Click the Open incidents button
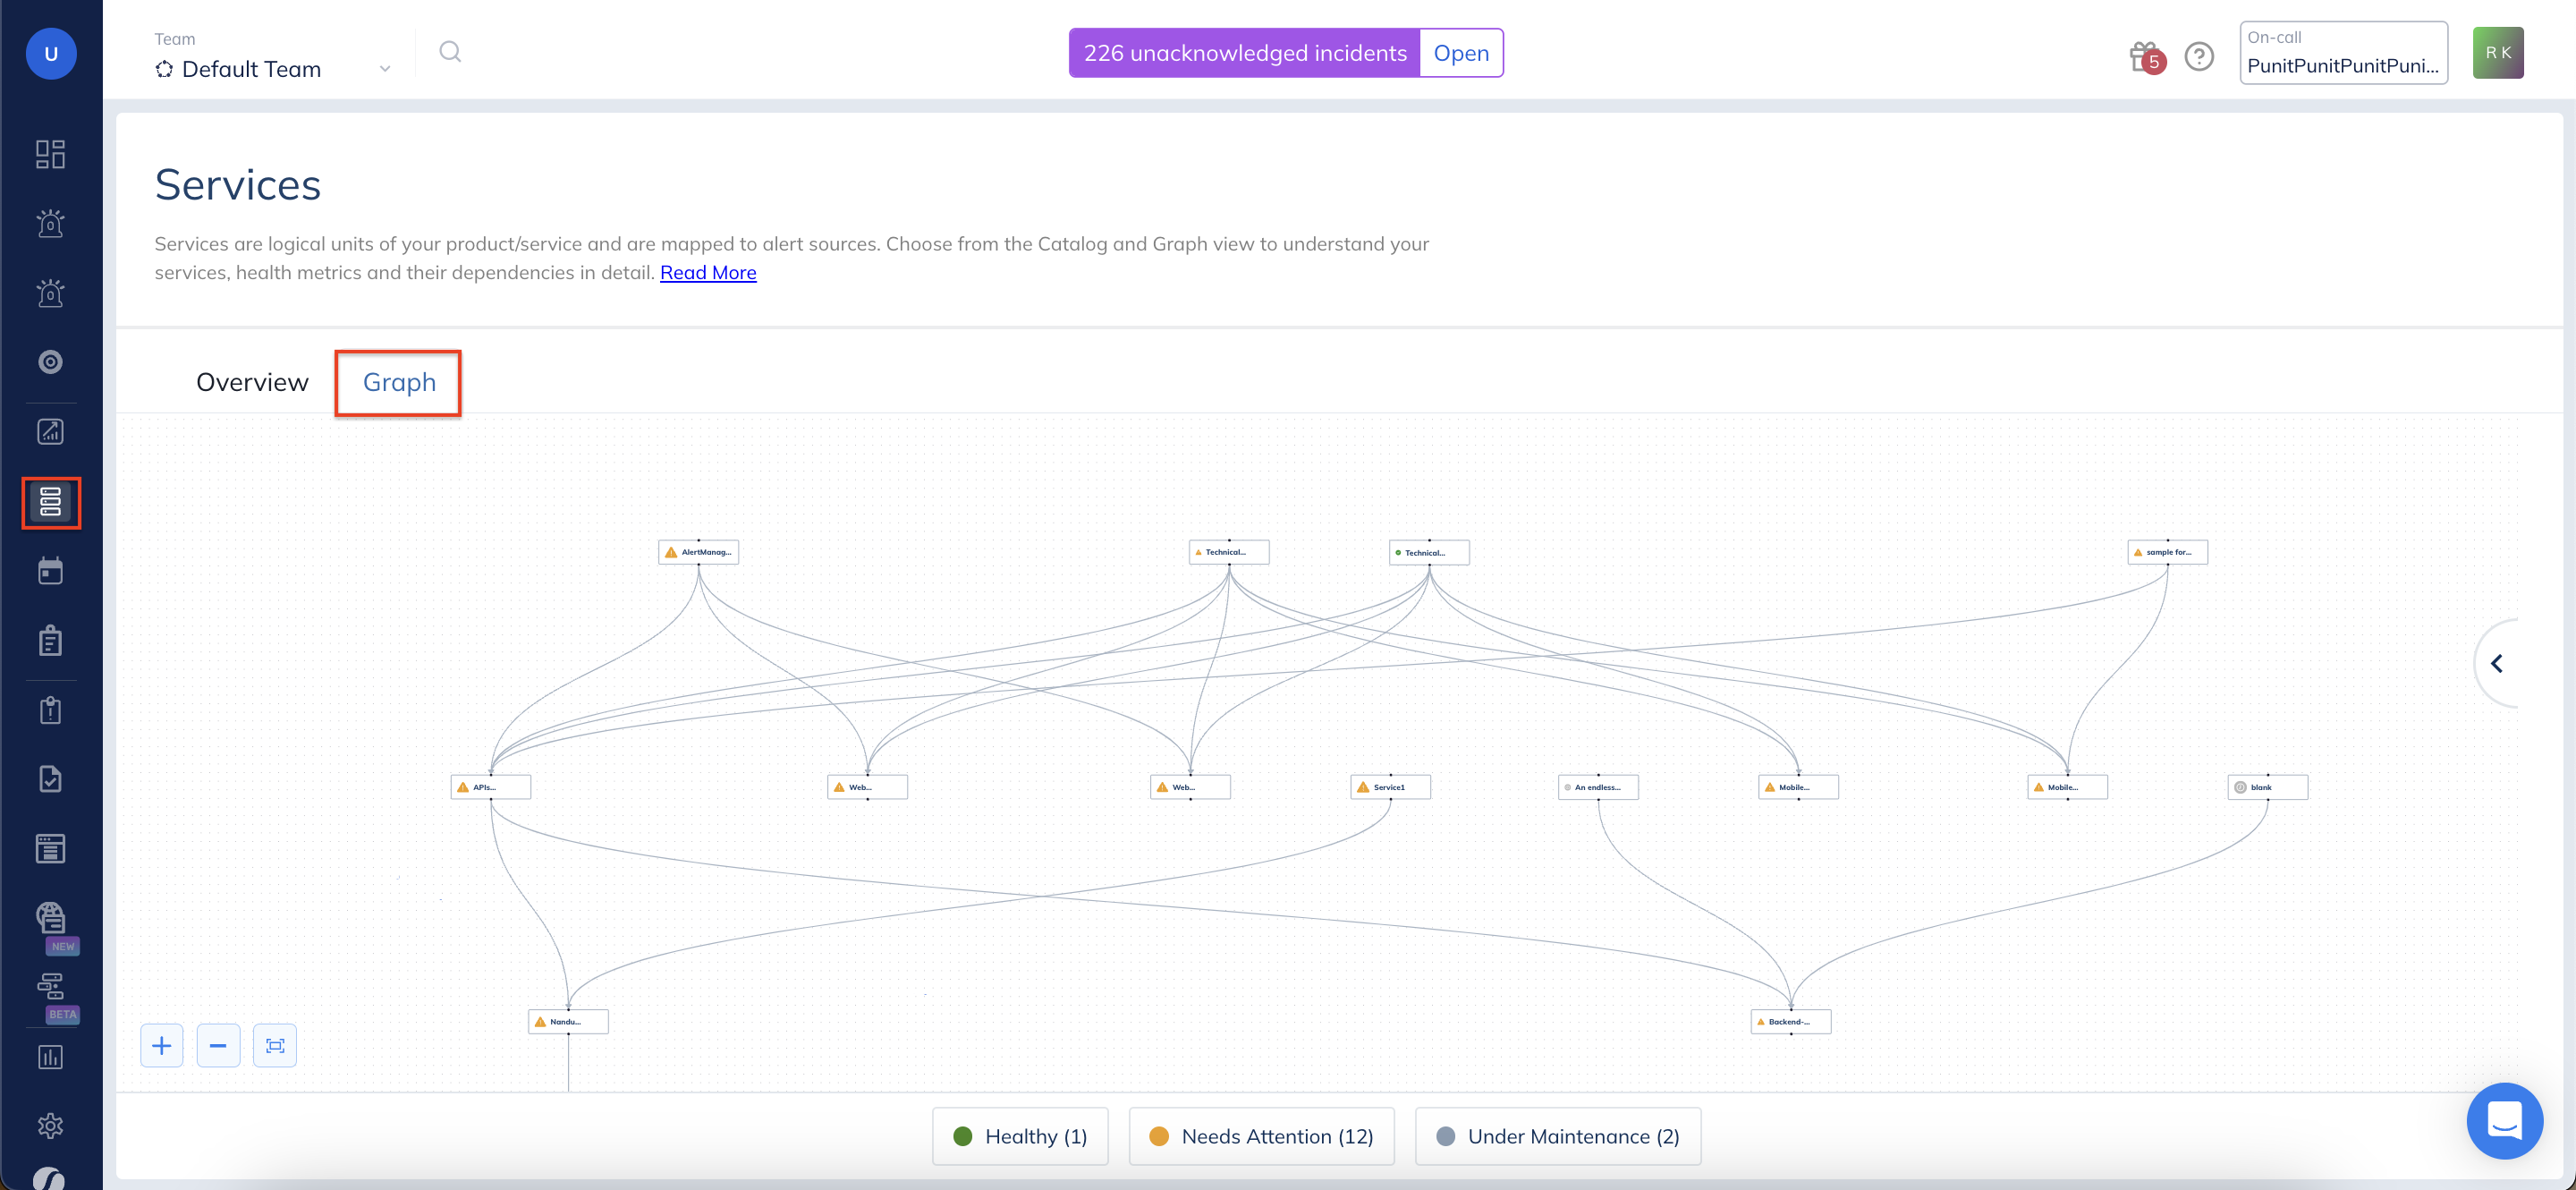This screenshot has width=2576, height=1190. (x=1460, y=53)
